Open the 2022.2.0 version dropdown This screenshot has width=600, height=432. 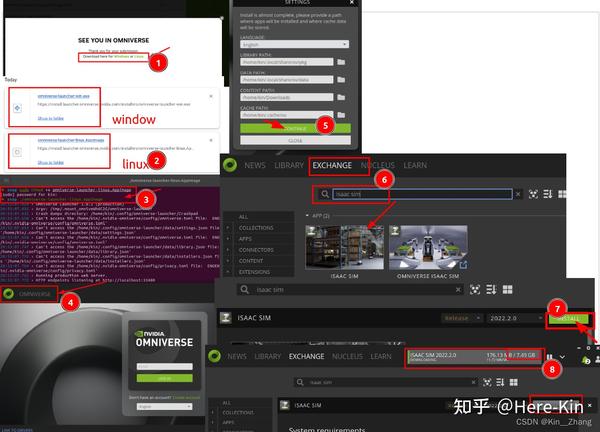pyautogui.click(x=514, y=318)
